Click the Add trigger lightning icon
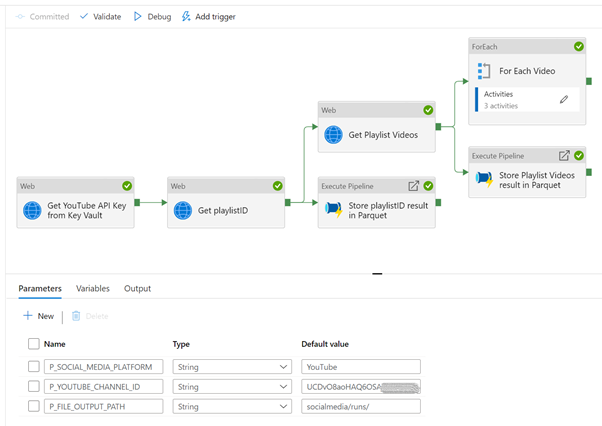Image resolution: width=602 pixels, height=426 pixels. coord(187,17)
